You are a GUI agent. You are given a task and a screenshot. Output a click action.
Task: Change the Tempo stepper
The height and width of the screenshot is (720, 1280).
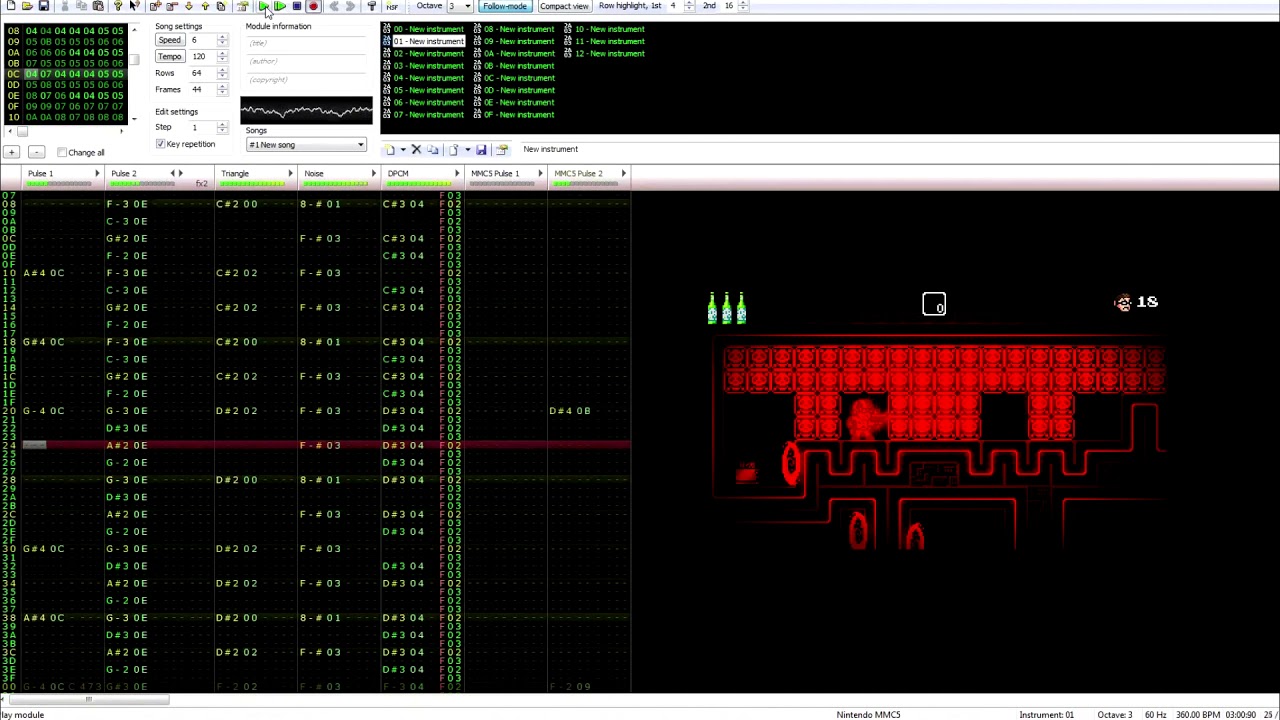(x=222, y=56)
